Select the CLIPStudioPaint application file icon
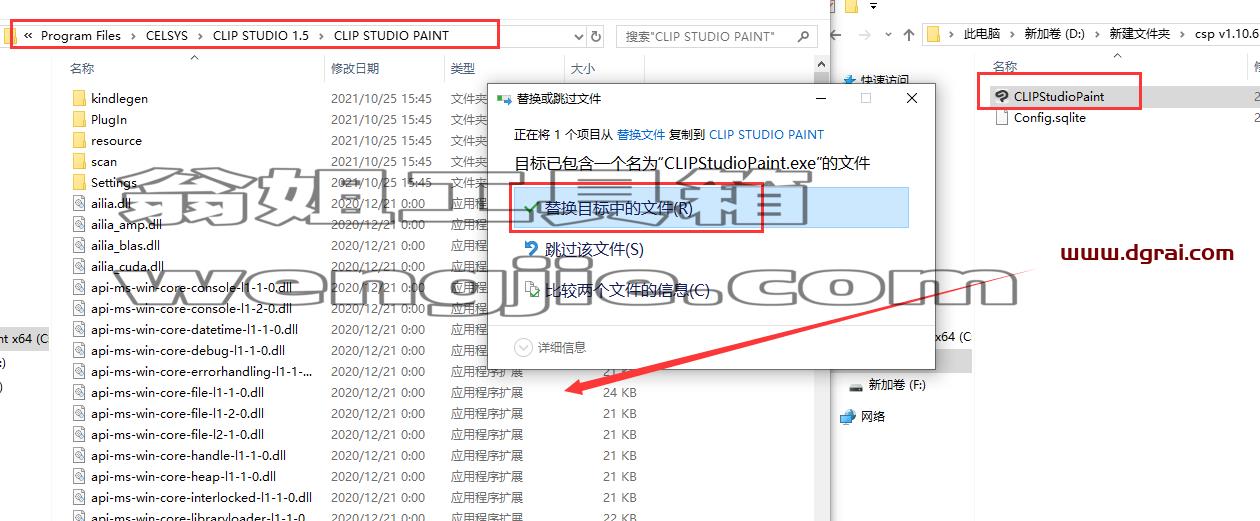 pos(1000,97)
